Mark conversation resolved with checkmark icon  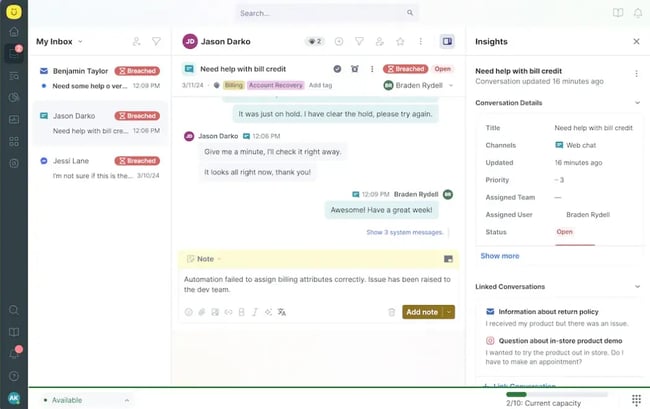[x=337, y=69]
